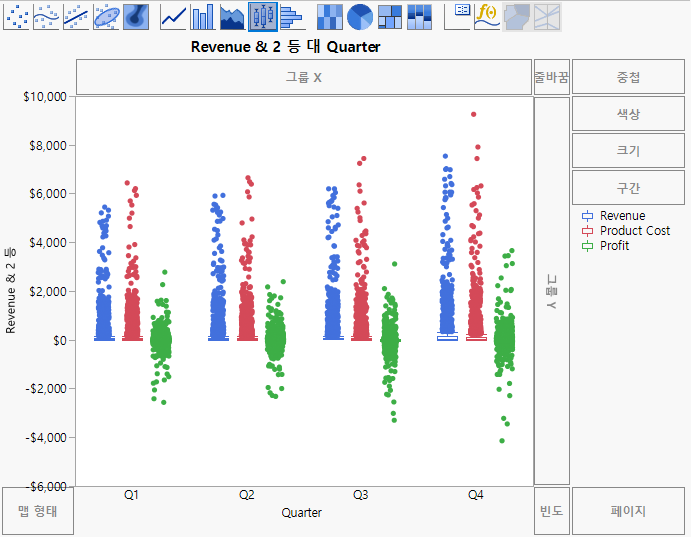Choose the Smoother element icon
Screen dimensions: 691x537
coord(46,15)
